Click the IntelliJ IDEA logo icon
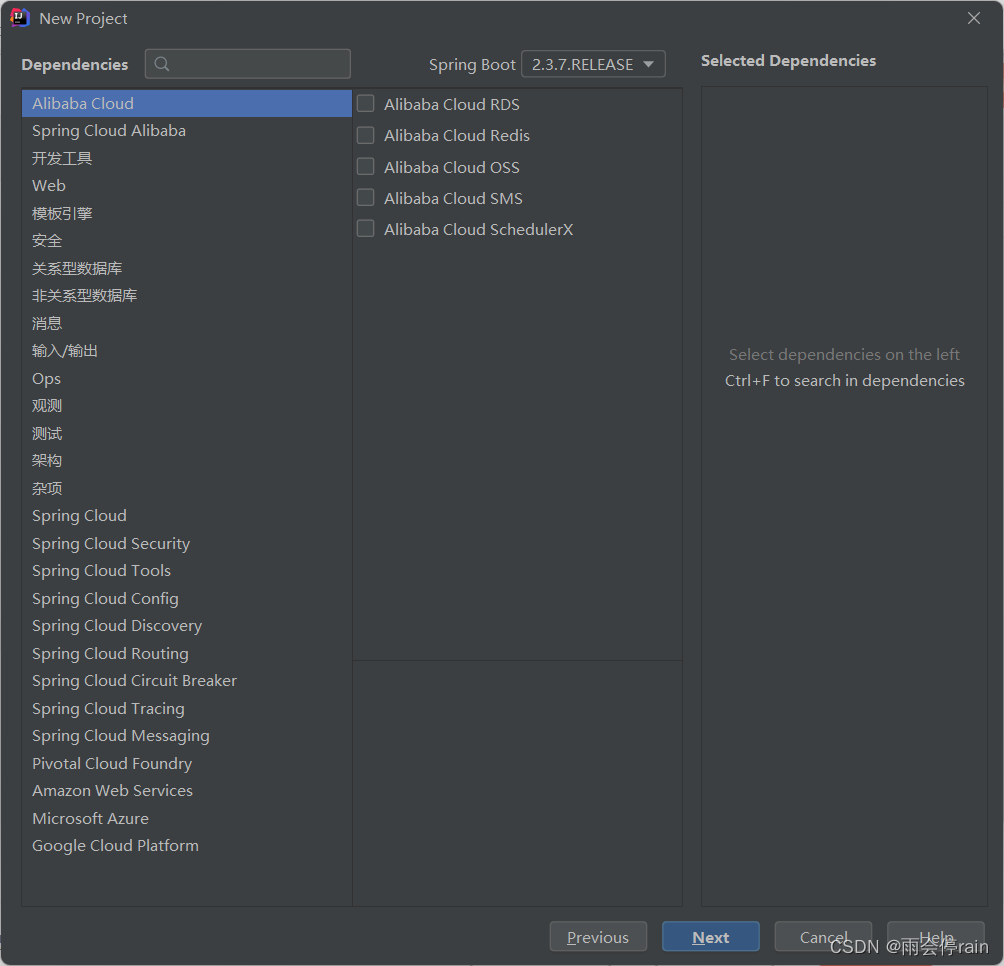 point(20,18)
